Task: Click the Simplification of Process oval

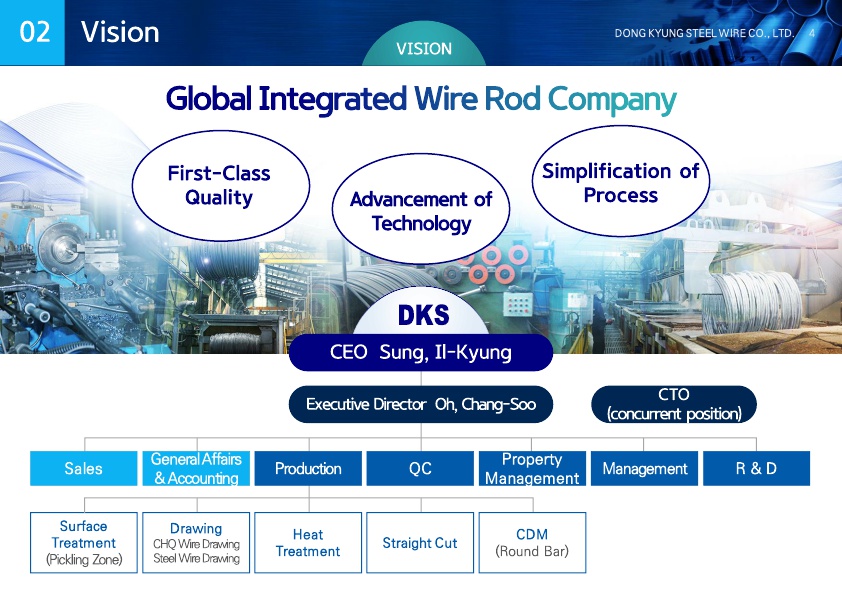Action: point(620,183)
